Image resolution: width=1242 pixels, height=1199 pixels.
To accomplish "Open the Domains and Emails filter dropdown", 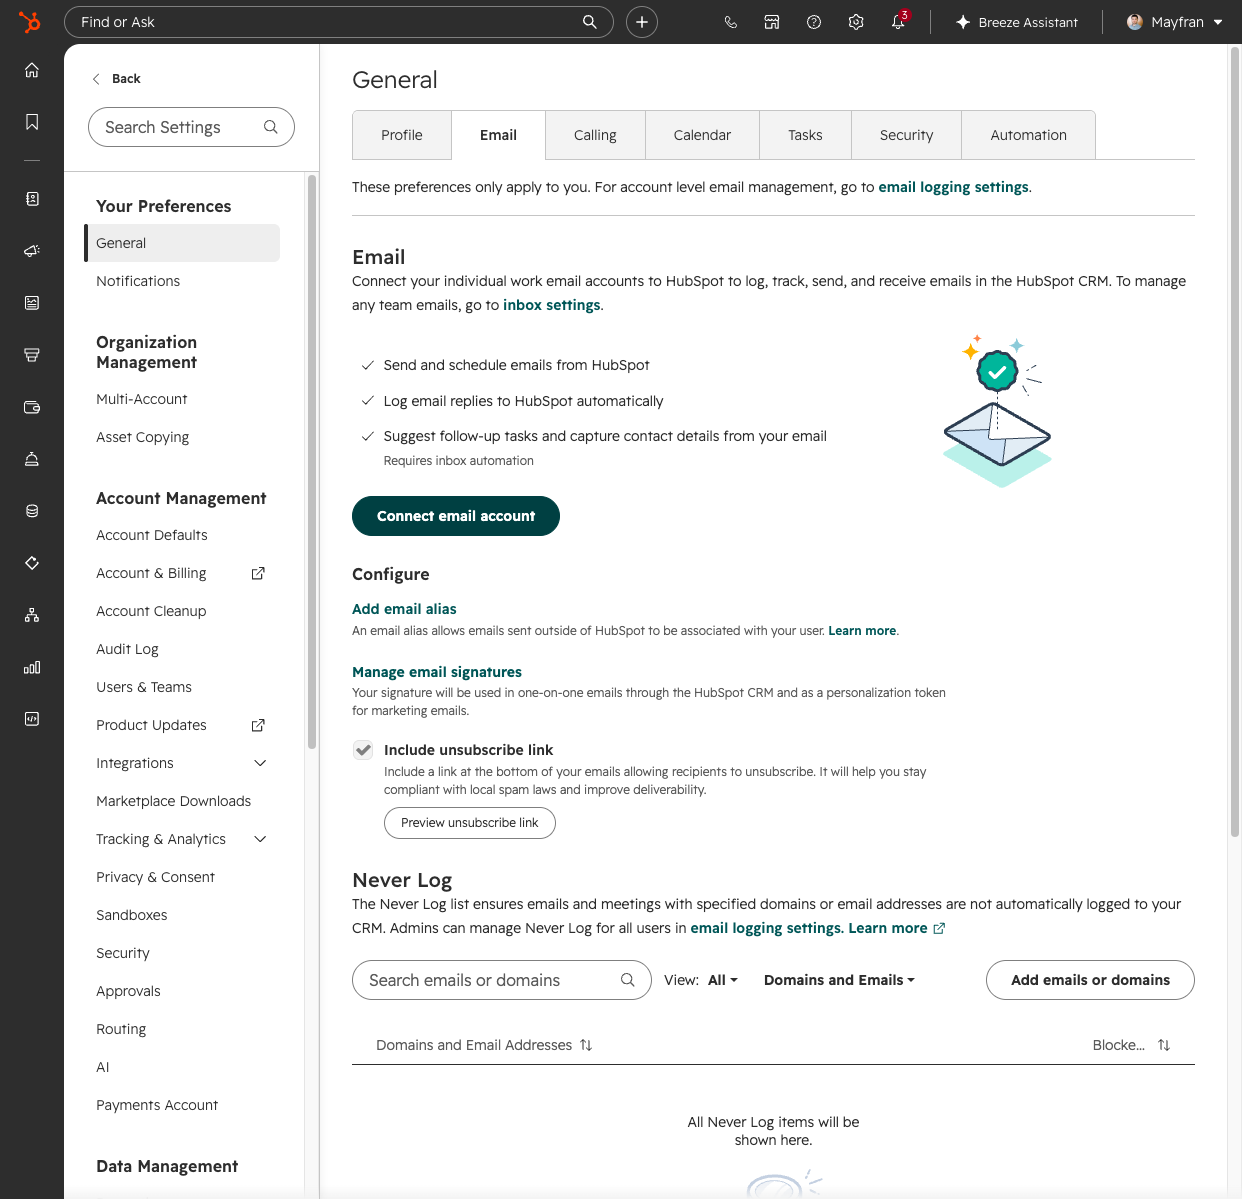I will click(839, 980).
